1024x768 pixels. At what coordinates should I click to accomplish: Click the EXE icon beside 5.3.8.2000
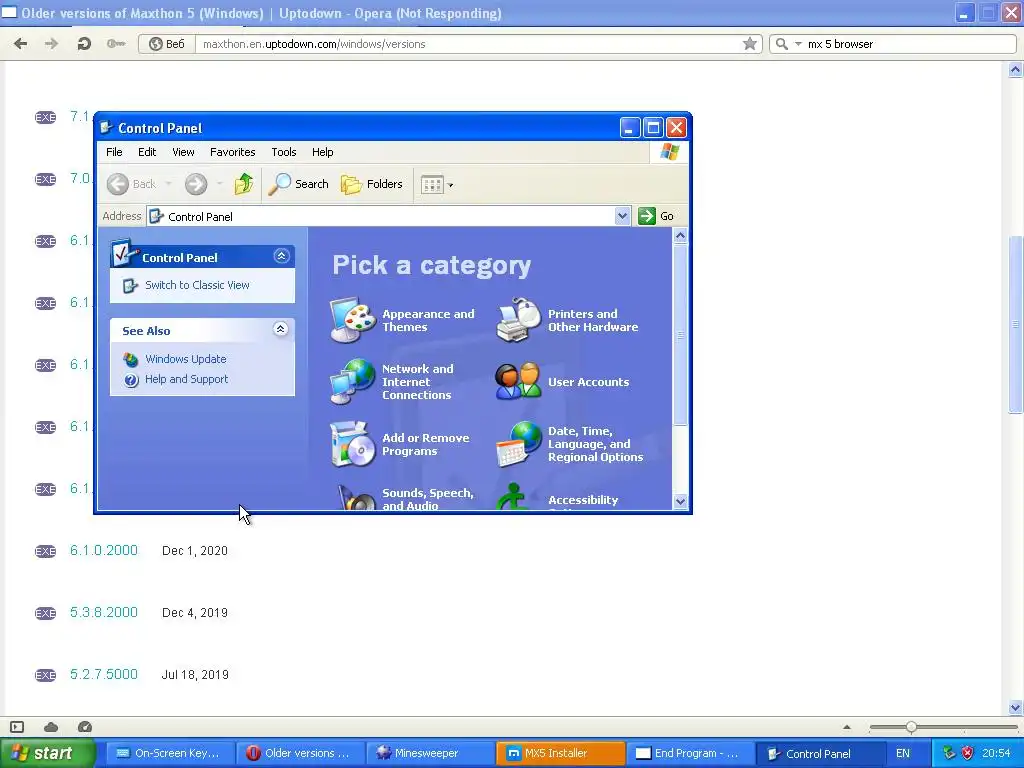(x=45, y=613)
